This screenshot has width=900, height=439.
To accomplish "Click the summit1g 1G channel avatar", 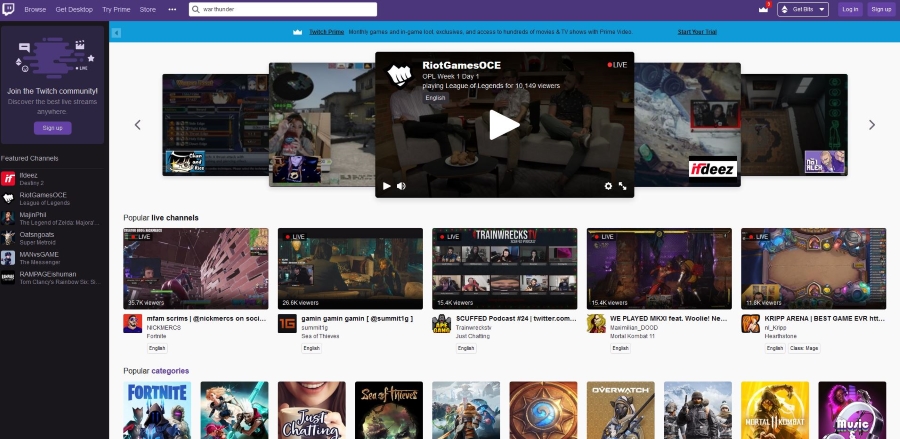I will 287,323.
